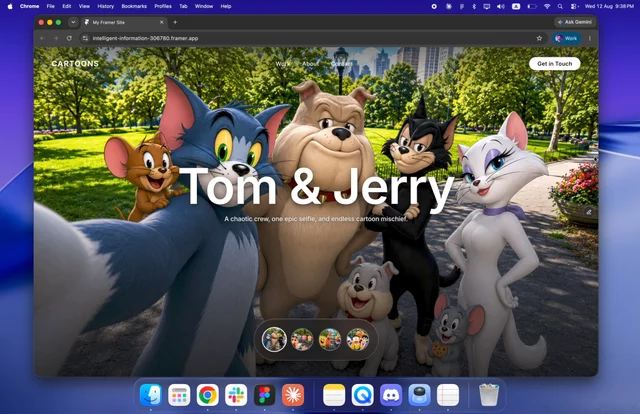The width and height of the screenshot is (640, 414).
Task: Go back to the previous page
Action: [x=42, y=38]
